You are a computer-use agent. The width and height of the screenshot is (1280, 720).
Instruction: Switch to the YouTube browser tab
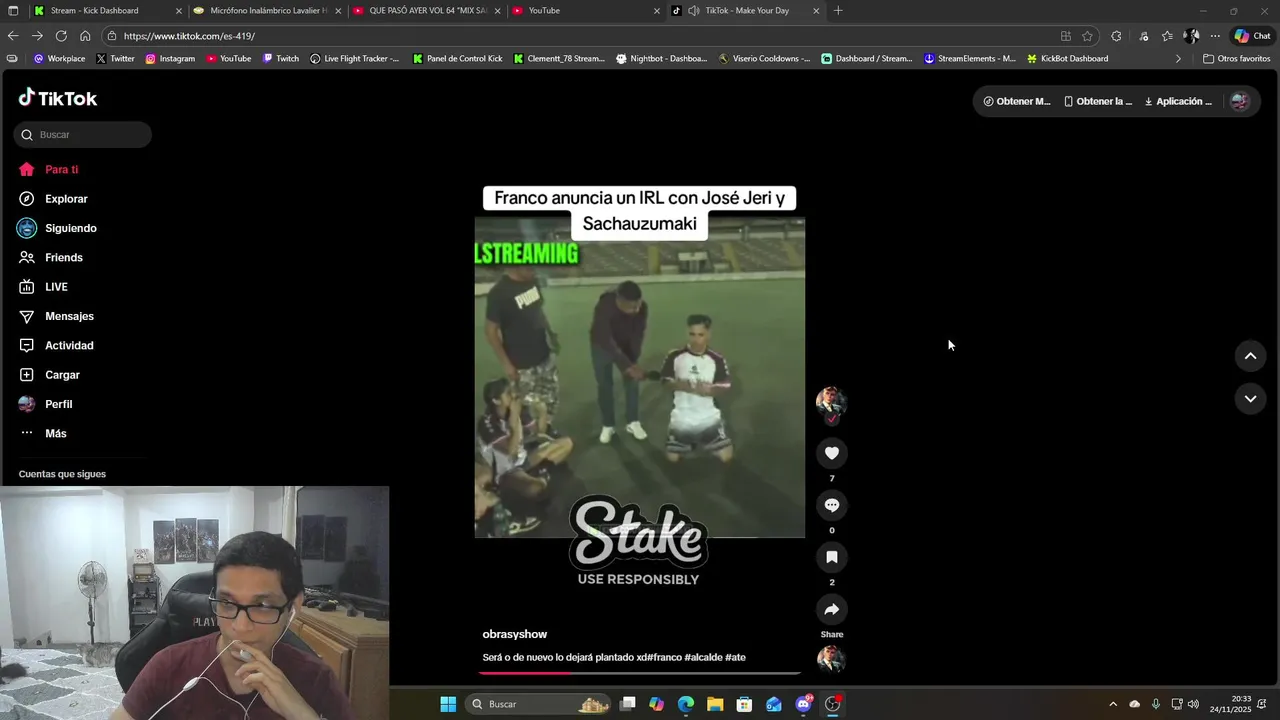pos(586,11)
